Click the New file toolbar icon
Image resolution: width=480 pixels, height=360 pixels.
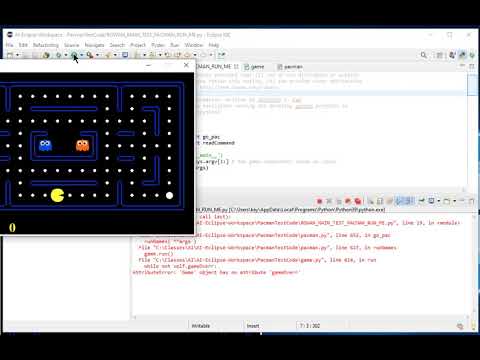point(10,55)
